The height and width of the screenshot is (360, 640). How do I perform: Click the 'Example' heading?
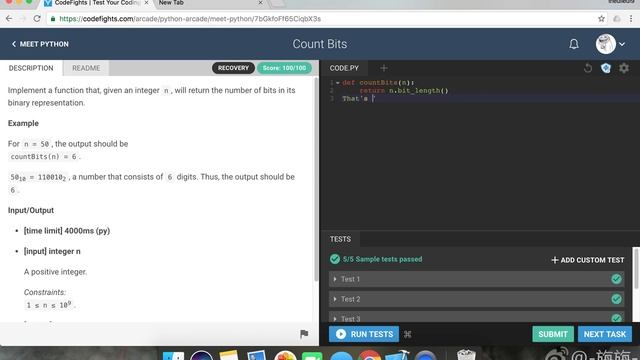23,123
